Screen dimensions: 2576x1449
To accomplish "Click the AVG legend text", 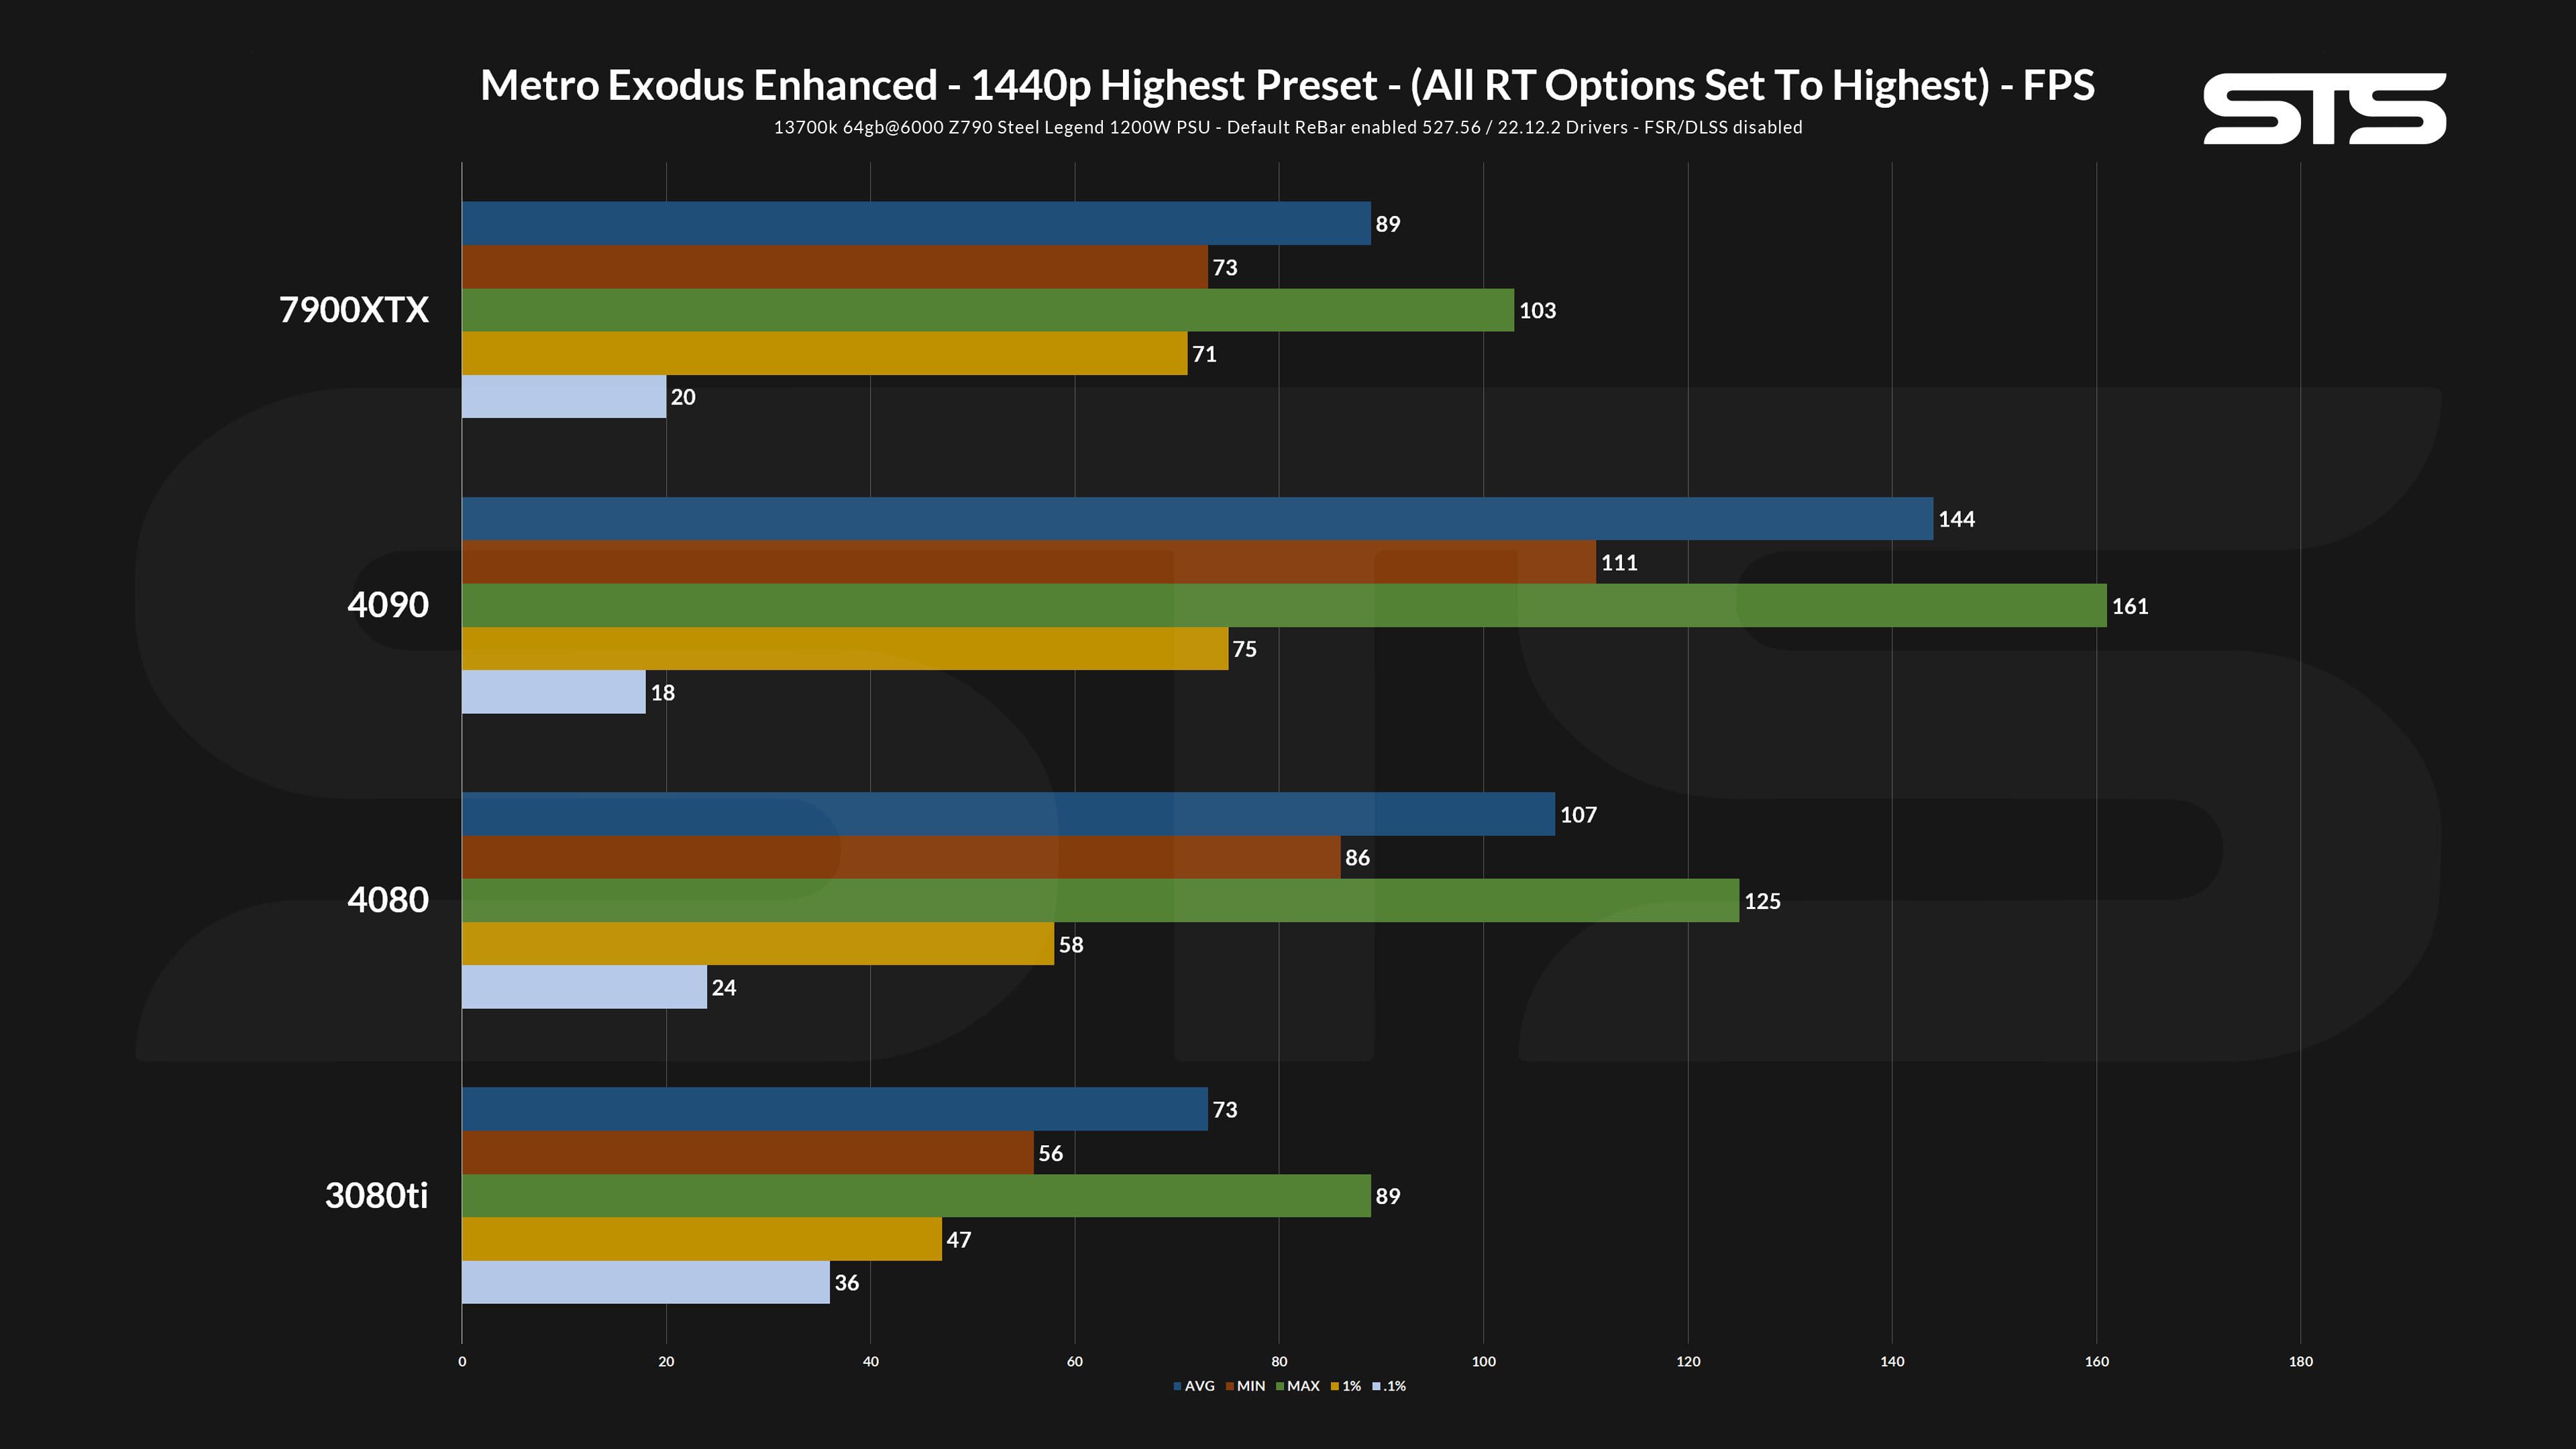I will pyautogui.click(x=1200, y=1386).
